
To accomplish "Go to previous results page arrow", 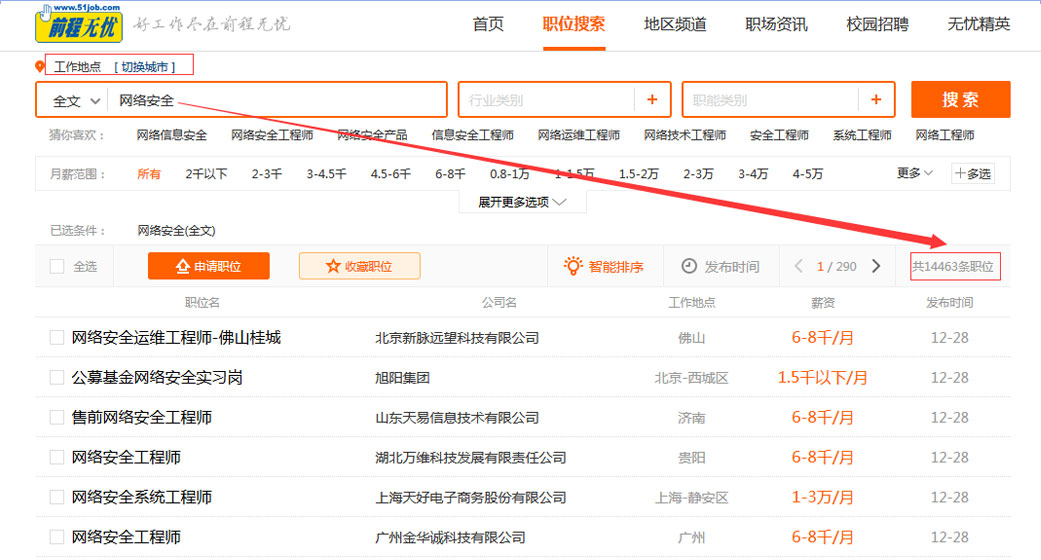I will click(798, 266).
